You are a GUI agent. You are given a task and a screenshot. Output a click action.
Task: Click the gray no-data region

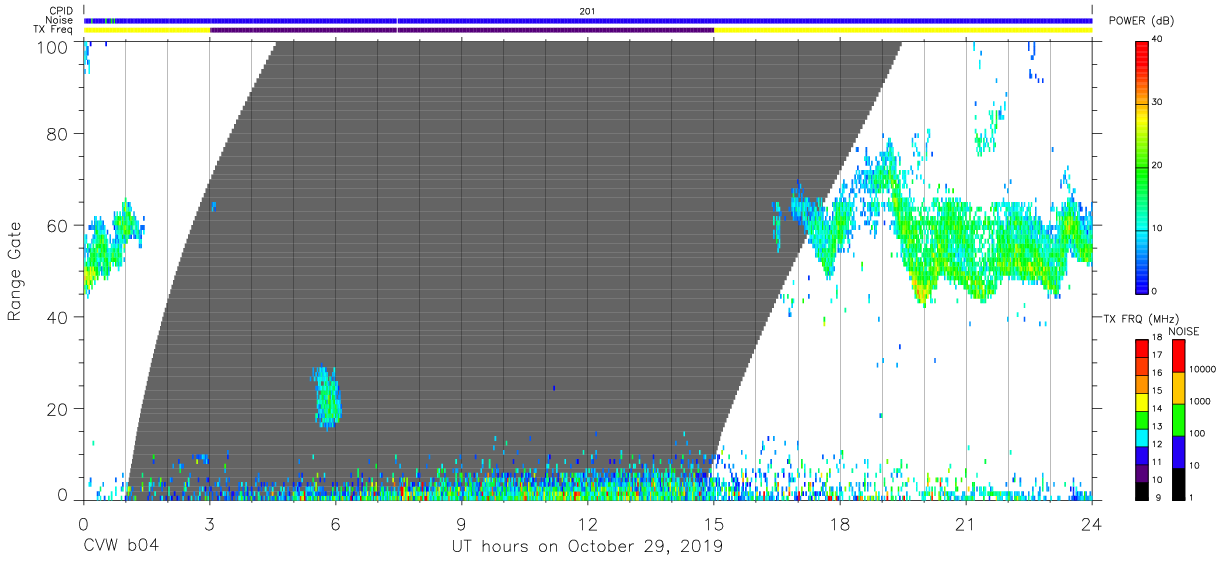click(500, 250)
